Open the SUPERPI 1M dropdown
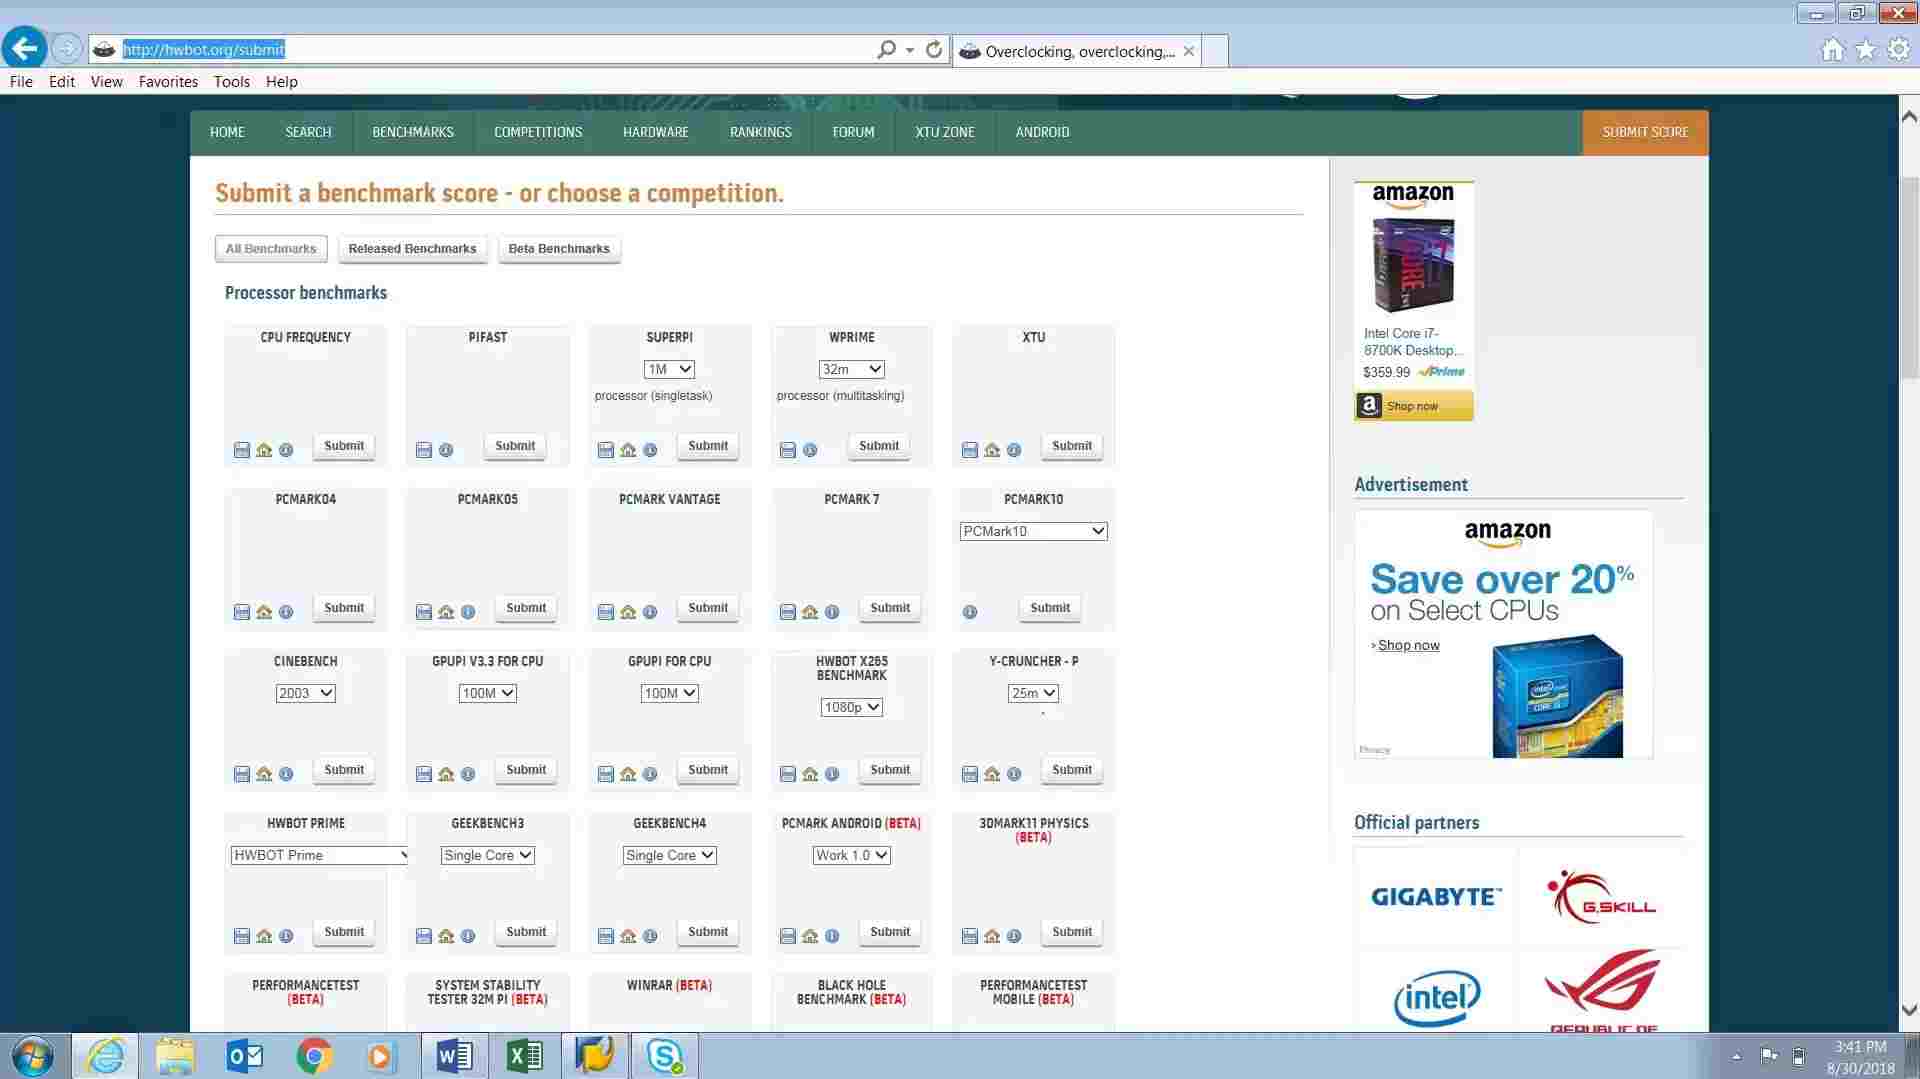 point(669,369)
